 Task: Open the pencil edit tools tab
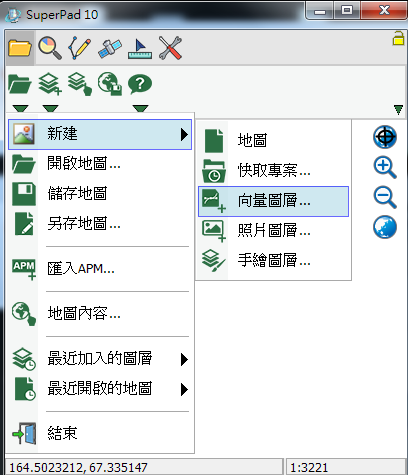[x=80, y=48]
